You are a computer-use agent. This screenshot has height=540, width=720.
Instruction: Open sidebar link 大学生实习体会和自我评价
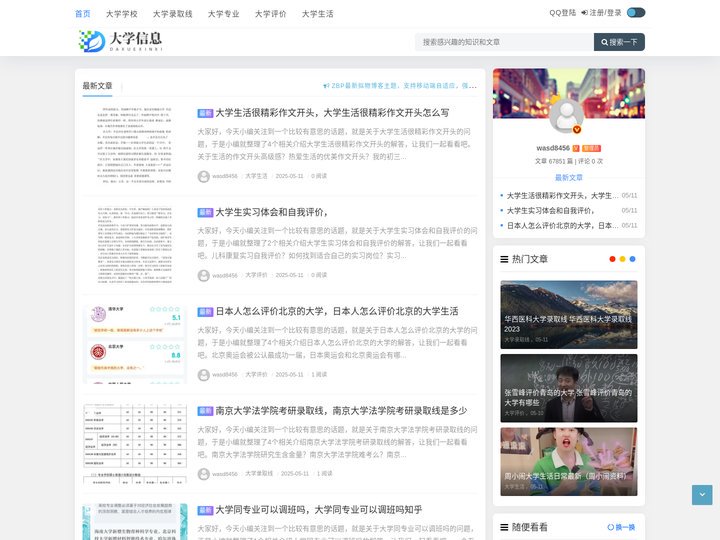(551, 210)
